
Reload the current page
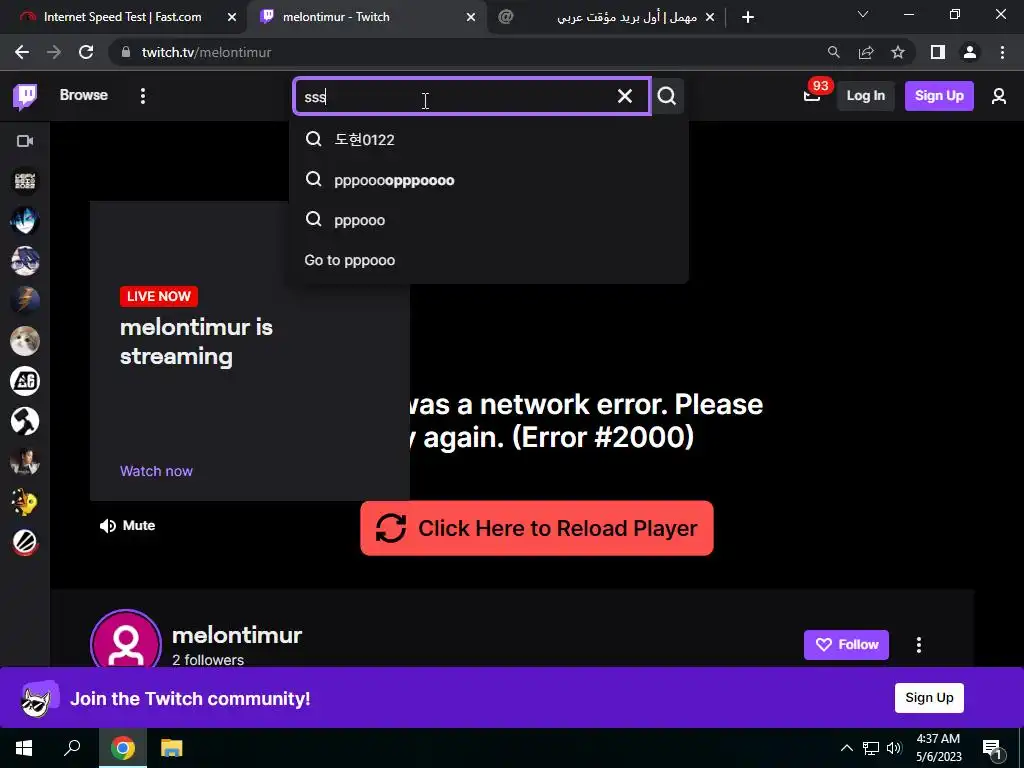(86, 52)
